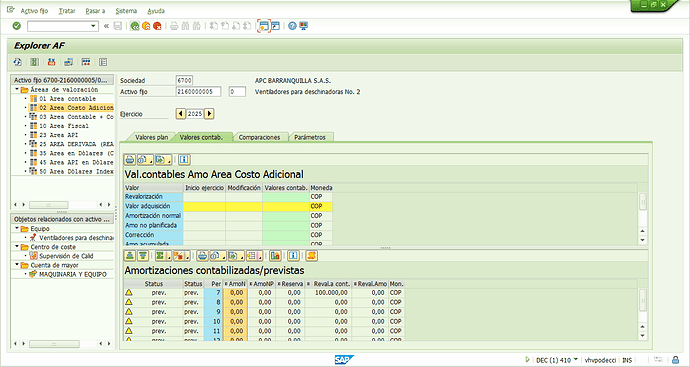Collapse the Centro de coste folder
The image size is (690, 367).
pyautogui.click(x=17, y=246)
